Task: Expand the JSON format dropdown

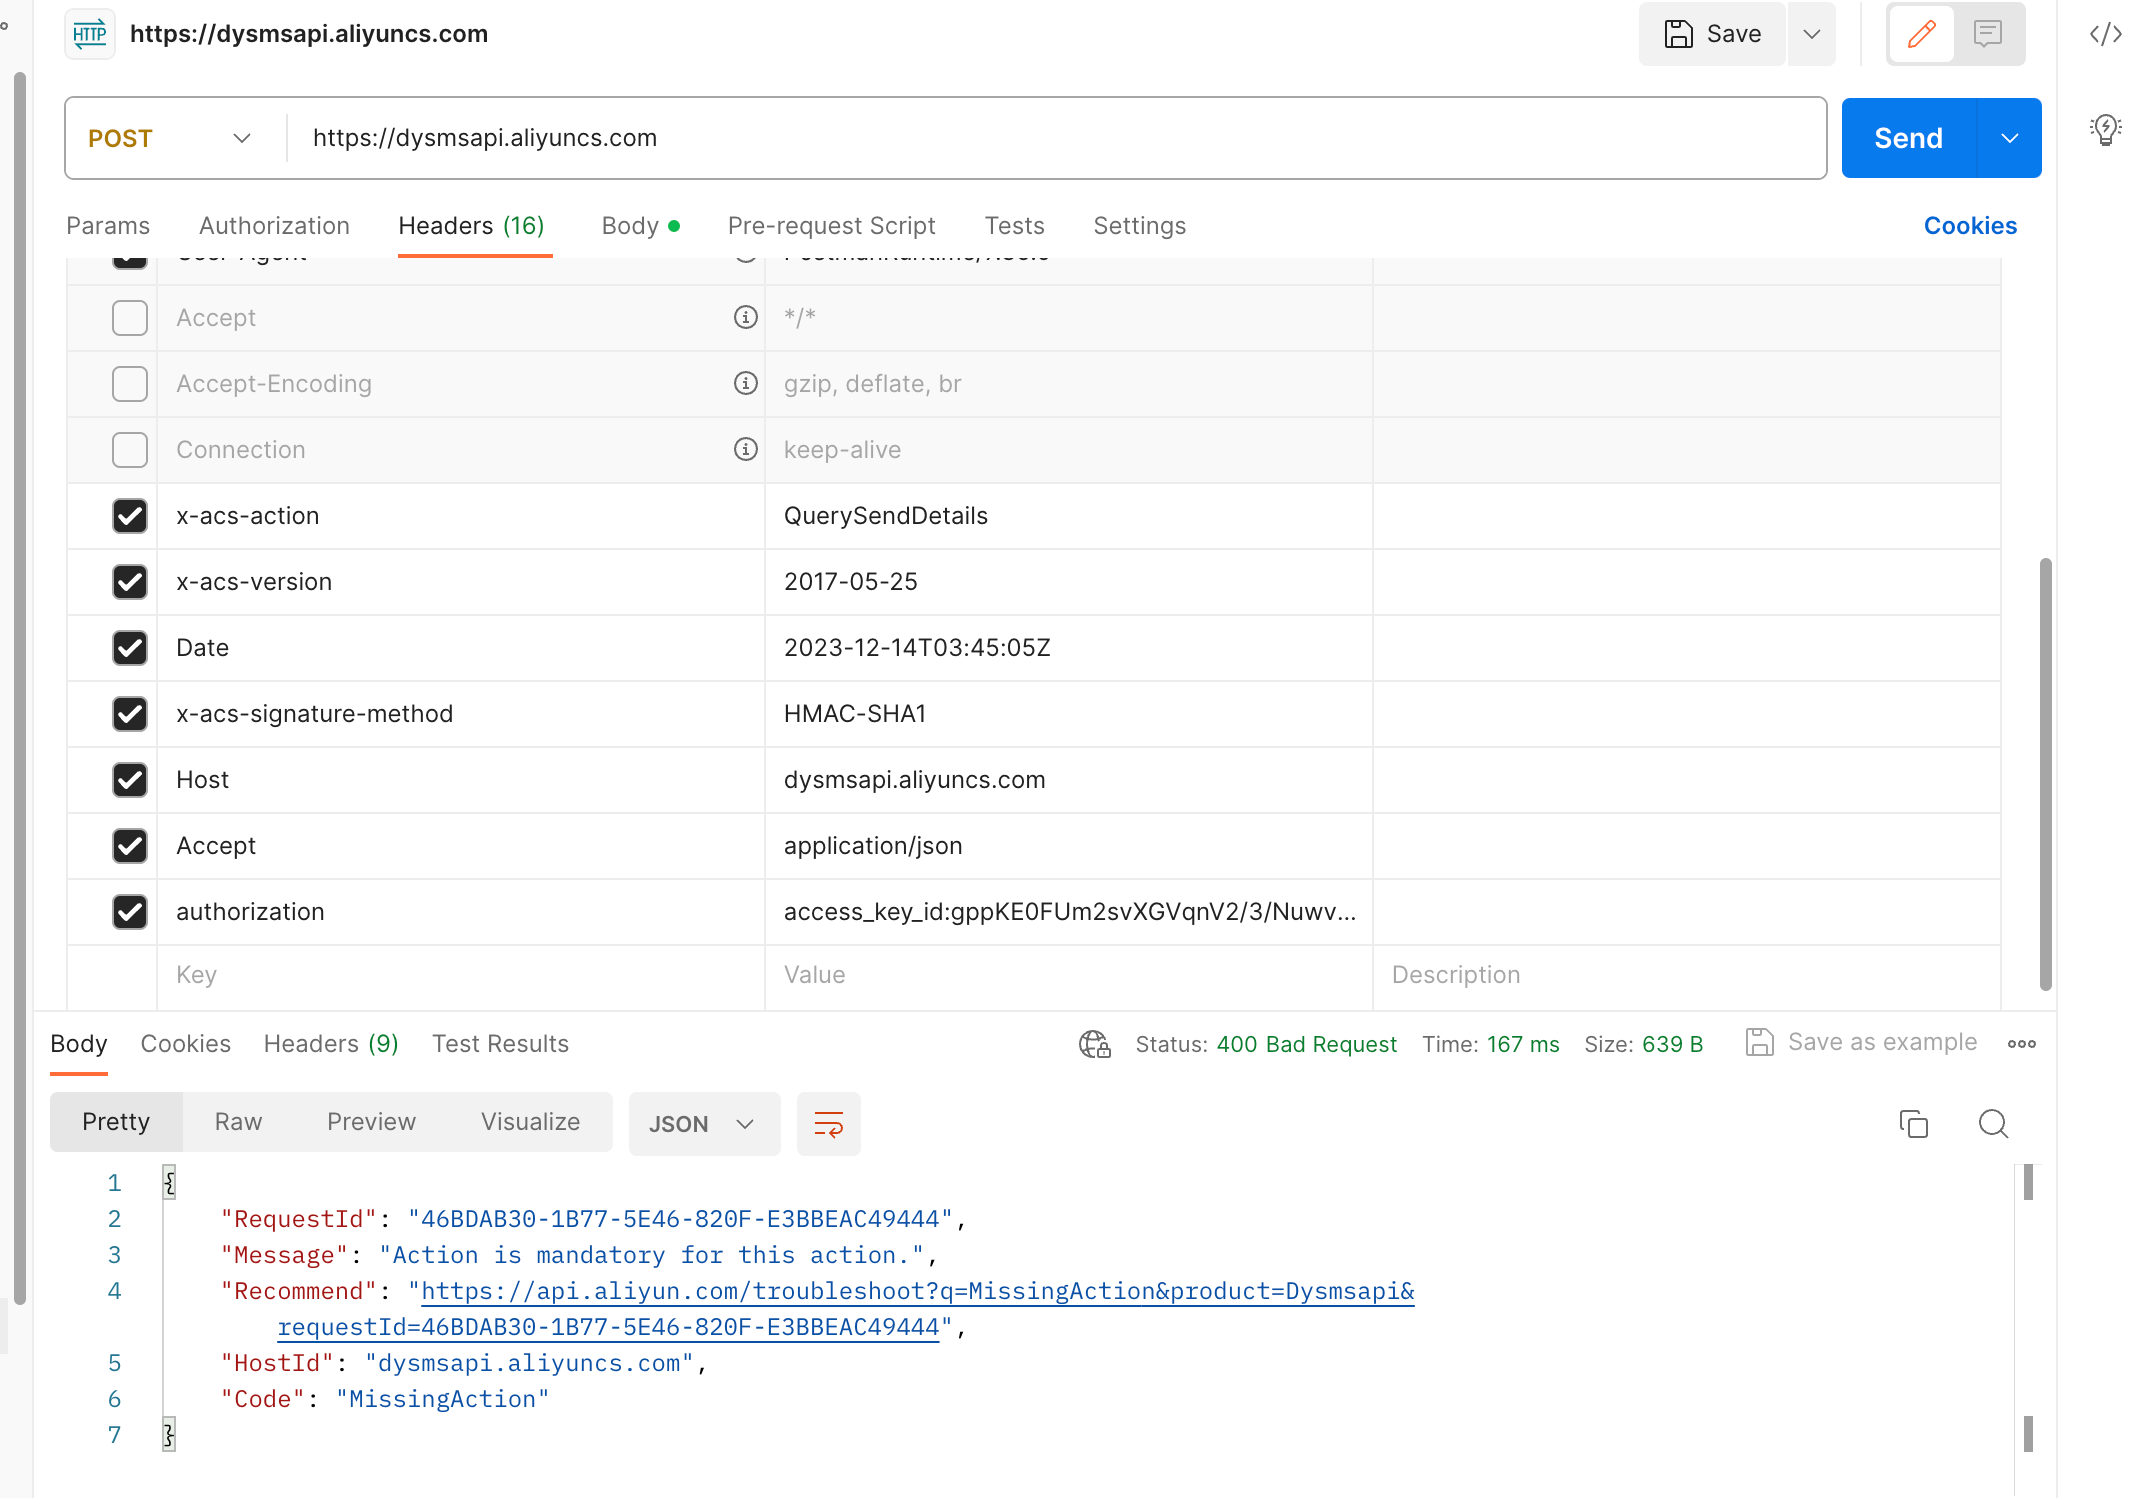Action: [703, 1124]
